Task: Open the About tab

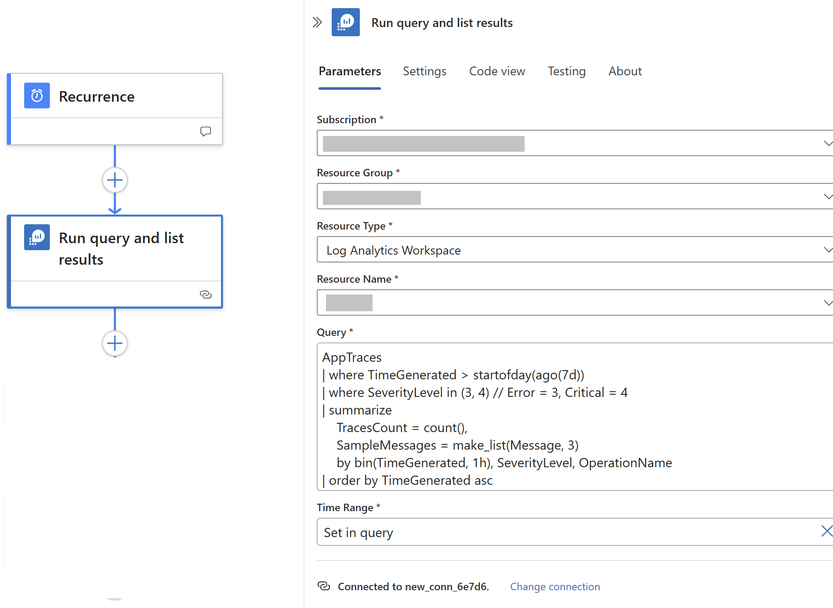Action: tap(625, 71)
